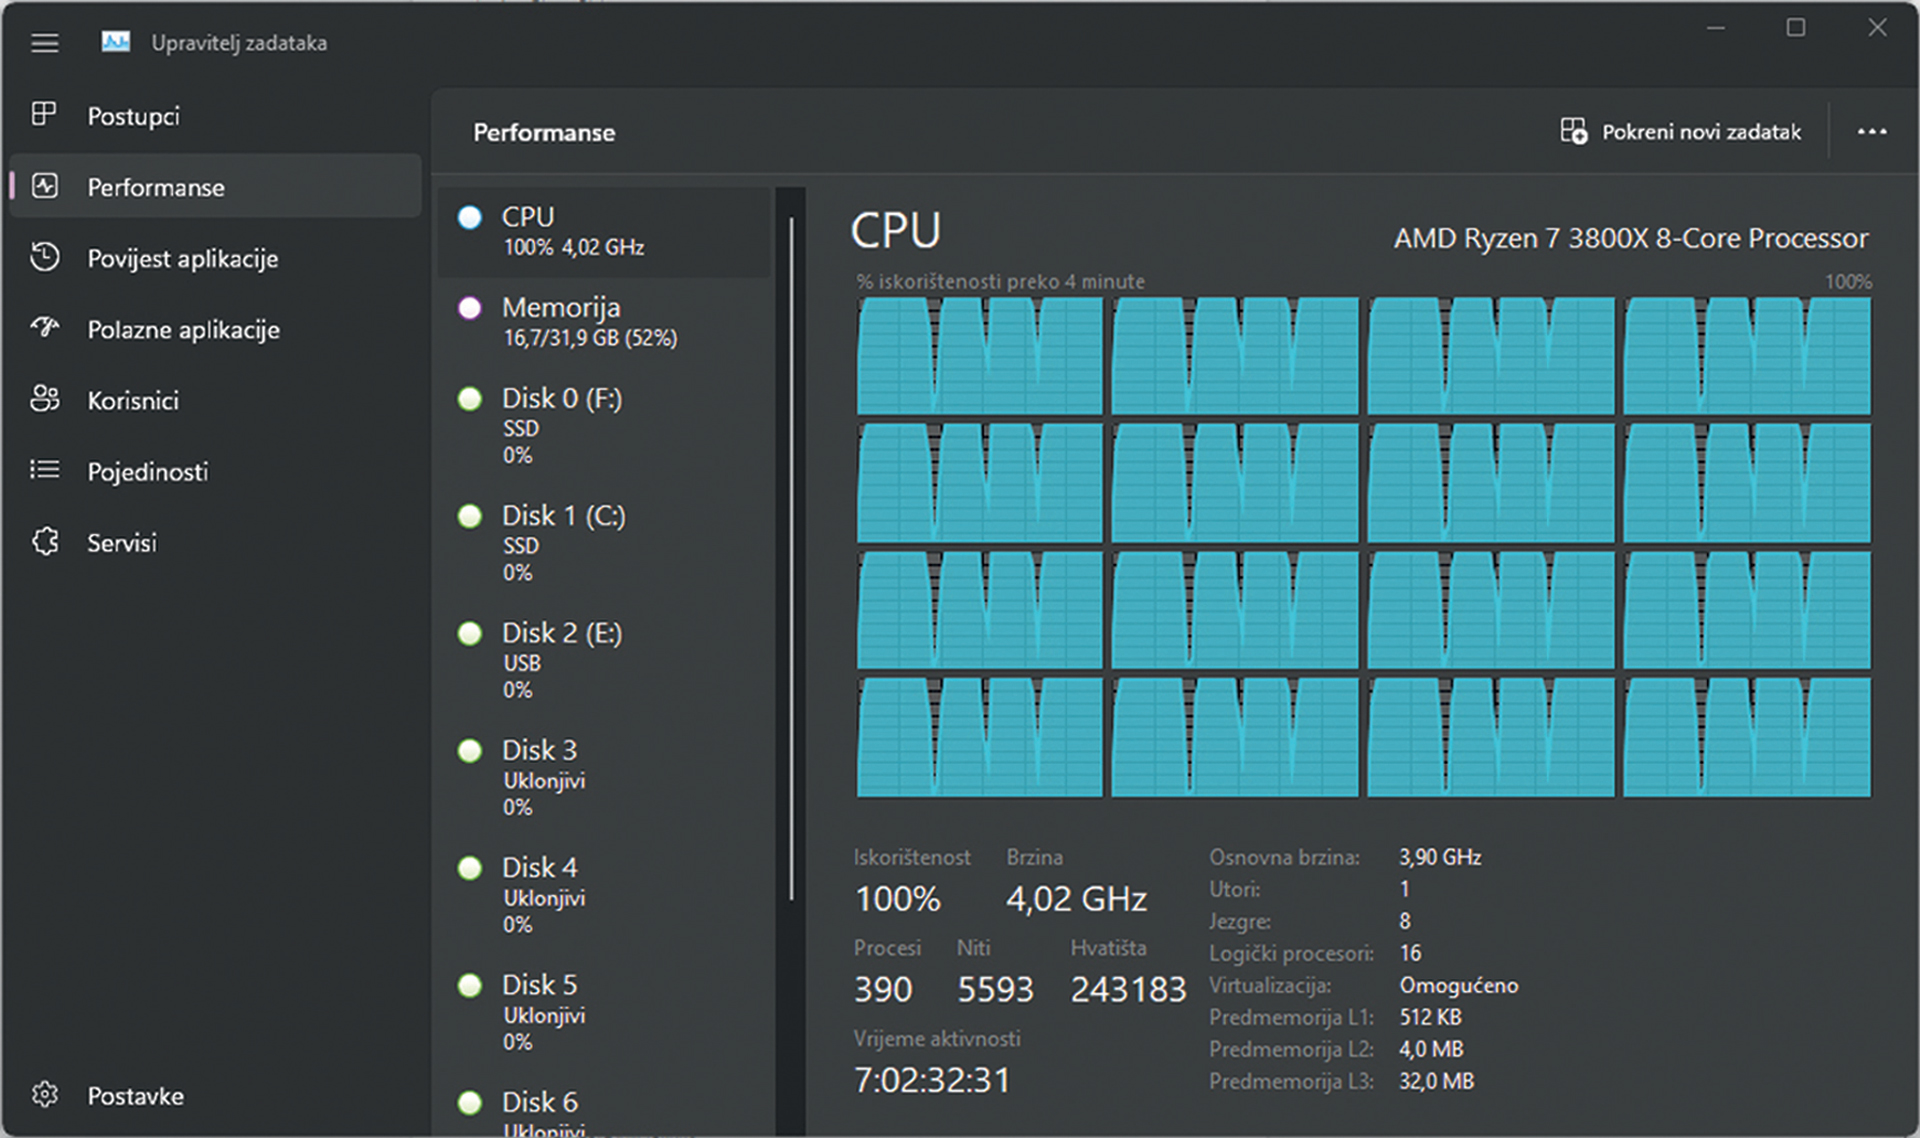Click the first logical processor graph
Screen dimensions: 1920x1138
[979, 356]
